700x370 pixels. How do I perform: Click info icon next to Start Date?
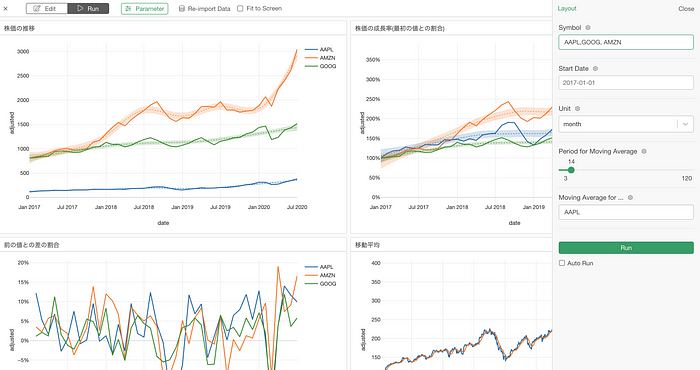[595, 69]
